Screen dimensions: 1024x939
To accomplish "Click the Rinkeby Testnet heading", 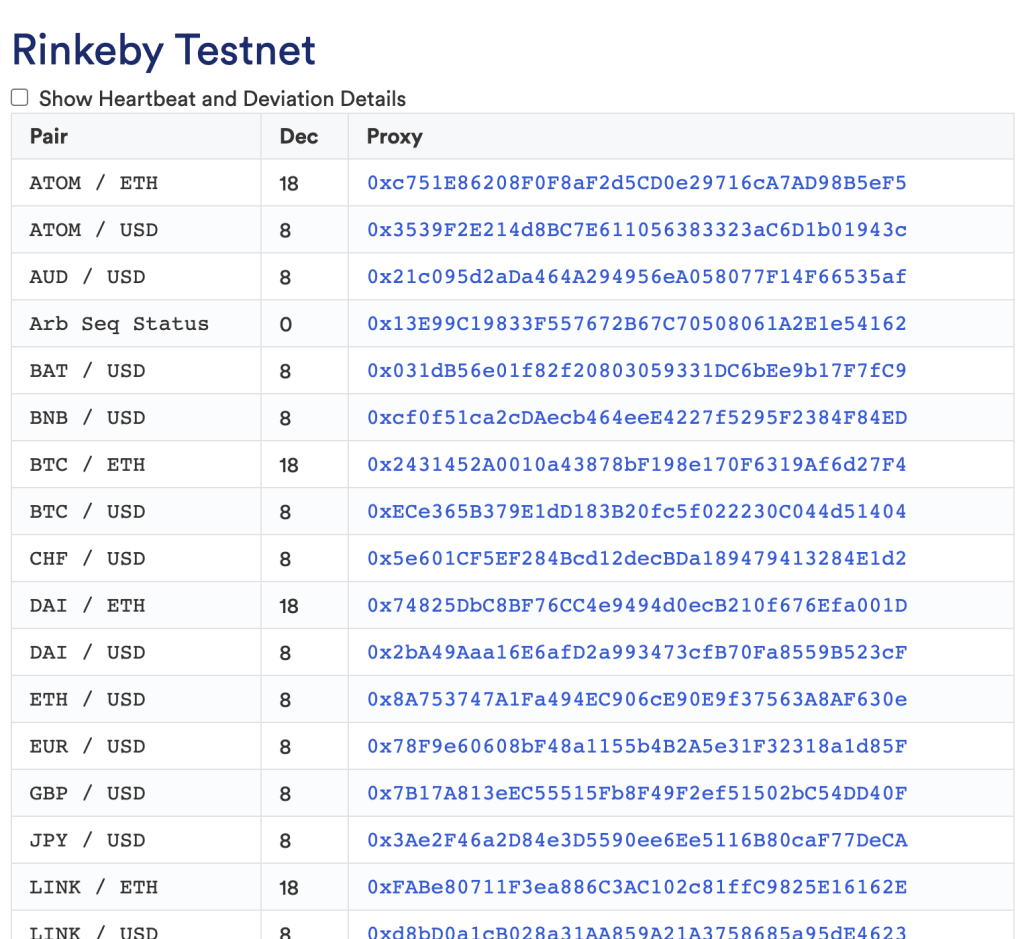I will (164, 50).
